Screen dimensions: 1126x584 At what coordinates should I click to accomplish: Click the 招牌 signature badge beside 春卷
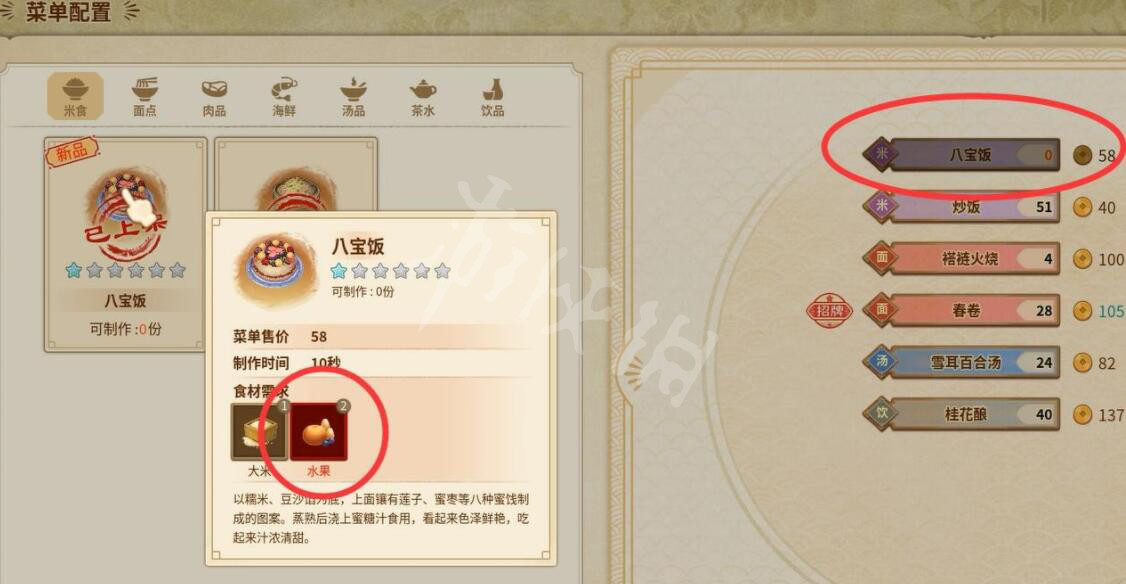[829, 311]
